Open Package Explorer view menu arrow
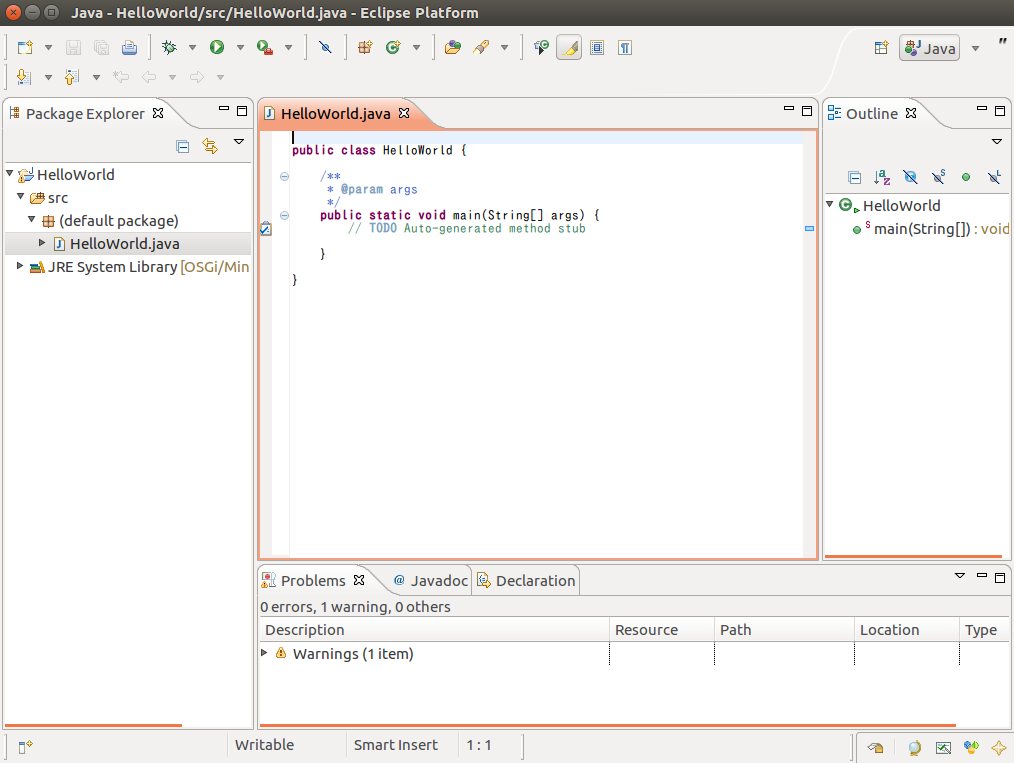Screen dimensions: 1014x763 pos(239,142)
